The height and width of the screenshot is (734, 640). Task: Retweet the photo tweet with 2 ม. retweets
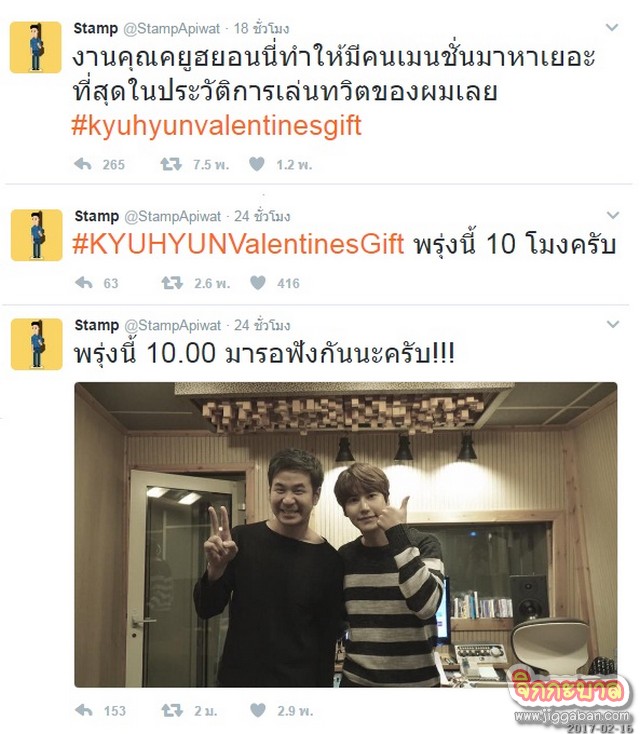coord(172,710)
